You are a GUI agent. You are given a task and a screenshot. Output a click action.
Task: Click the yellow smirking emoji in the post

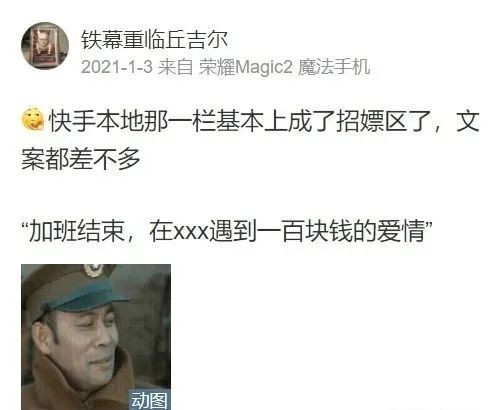33,119
